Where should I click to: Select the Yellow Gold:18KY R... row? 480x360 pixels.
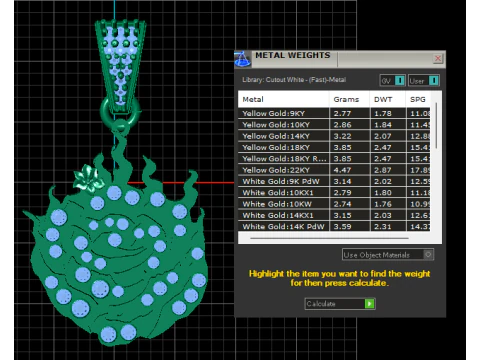pos(334,159)
